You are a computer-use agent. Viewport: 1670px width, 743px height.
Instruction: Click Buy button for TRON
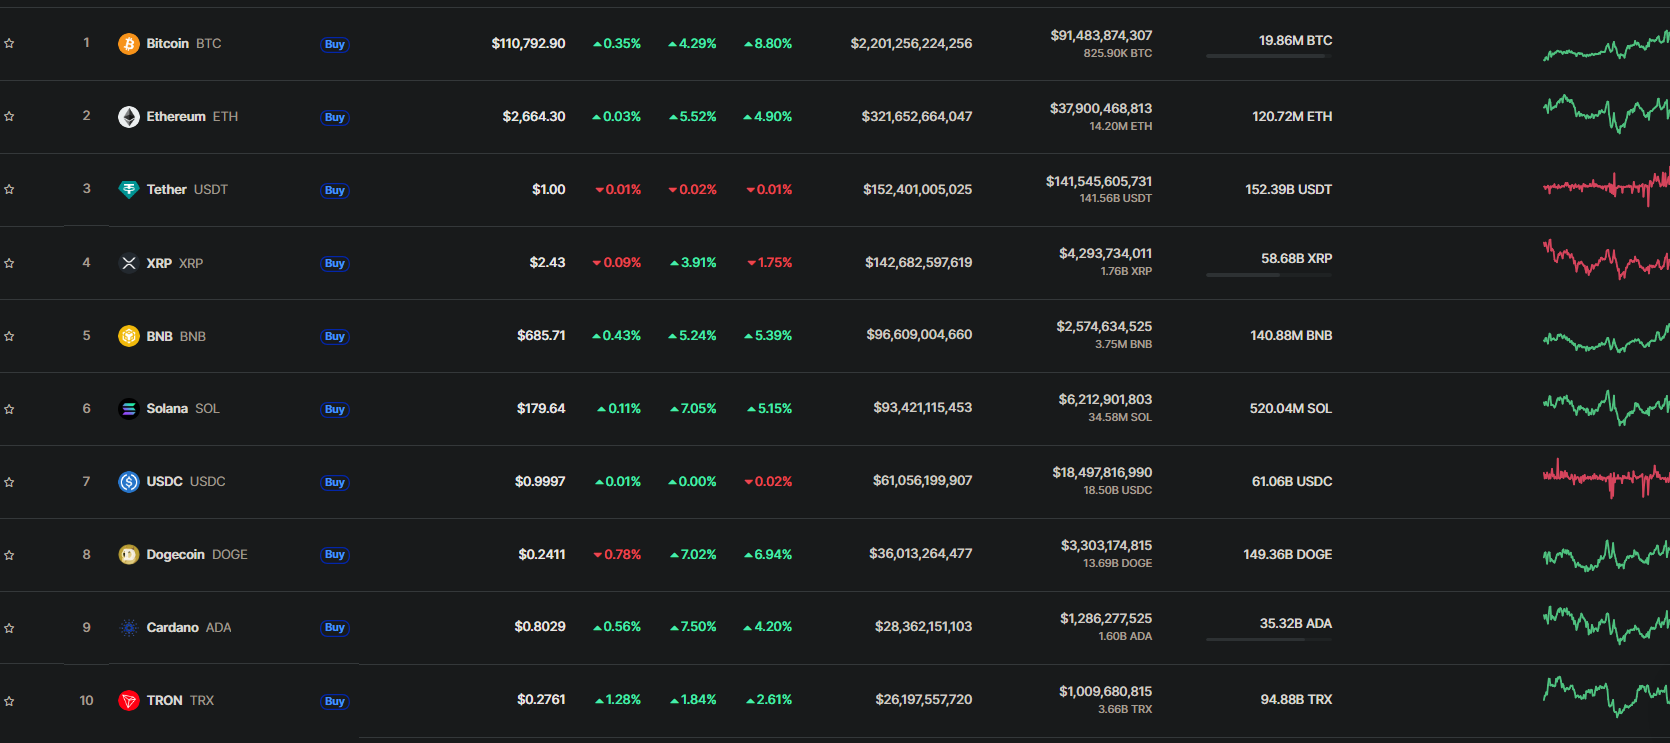335,701
